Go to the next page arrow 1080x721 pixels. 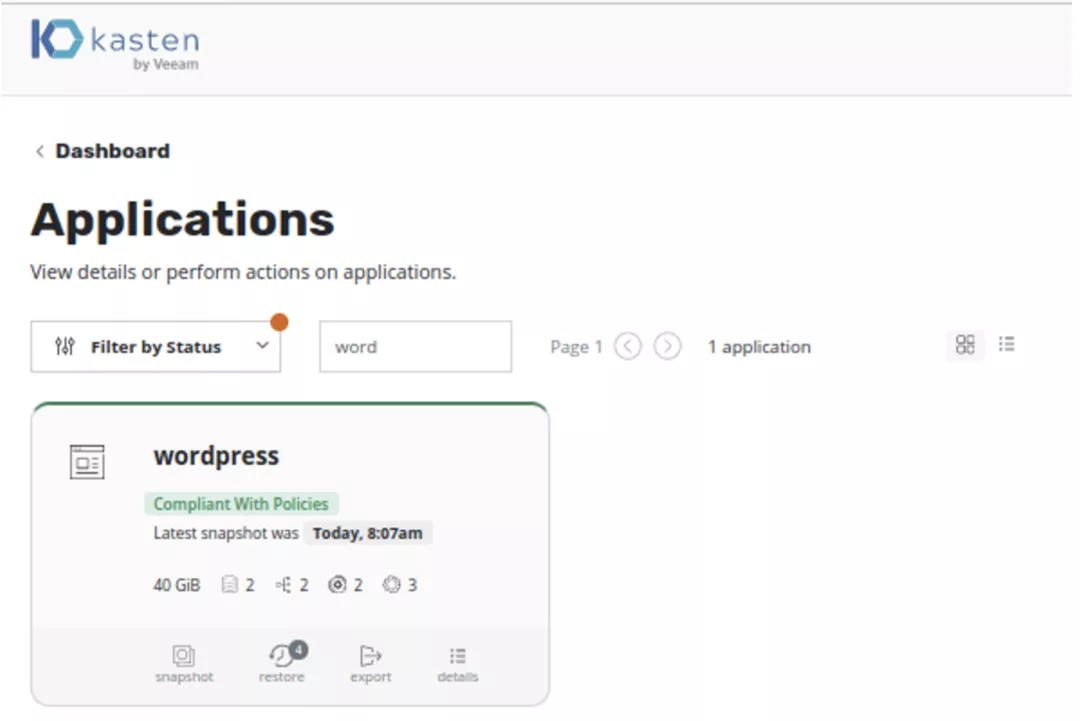coord(667,347)
